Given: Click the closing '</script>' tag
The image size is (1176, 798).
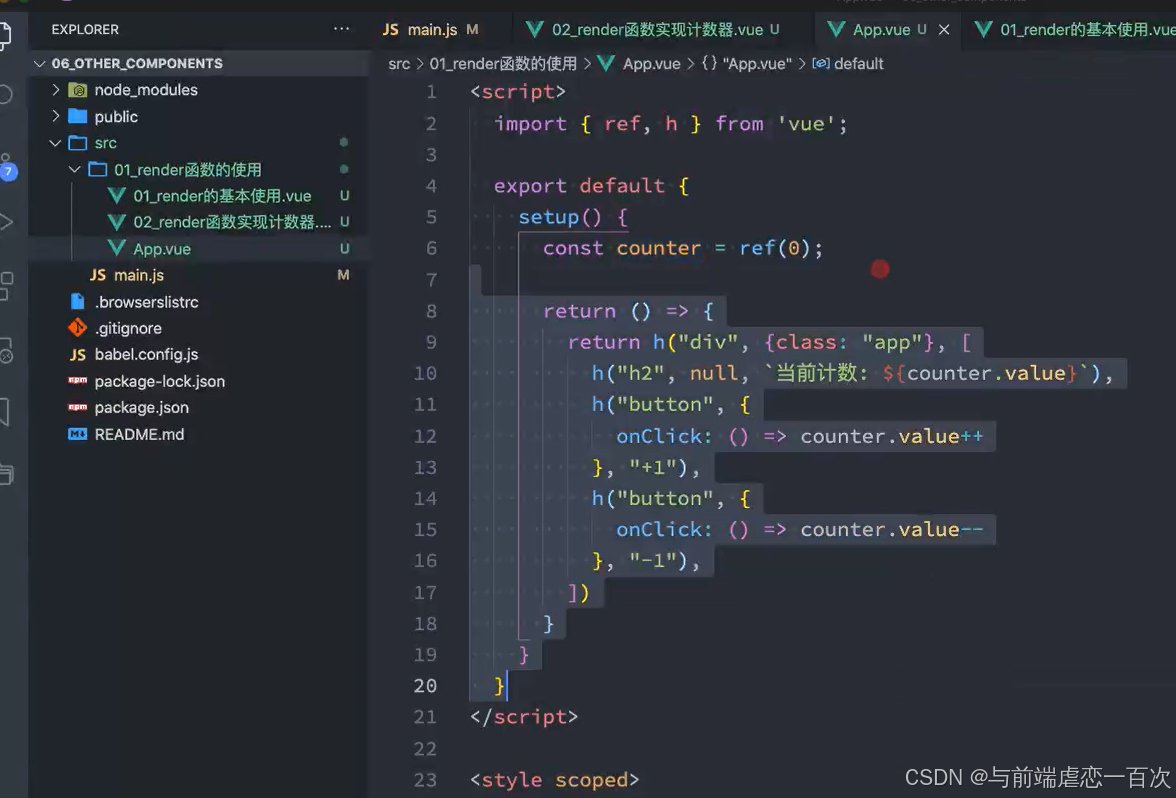Looking at the screenshot, I should tap(524, 717).
